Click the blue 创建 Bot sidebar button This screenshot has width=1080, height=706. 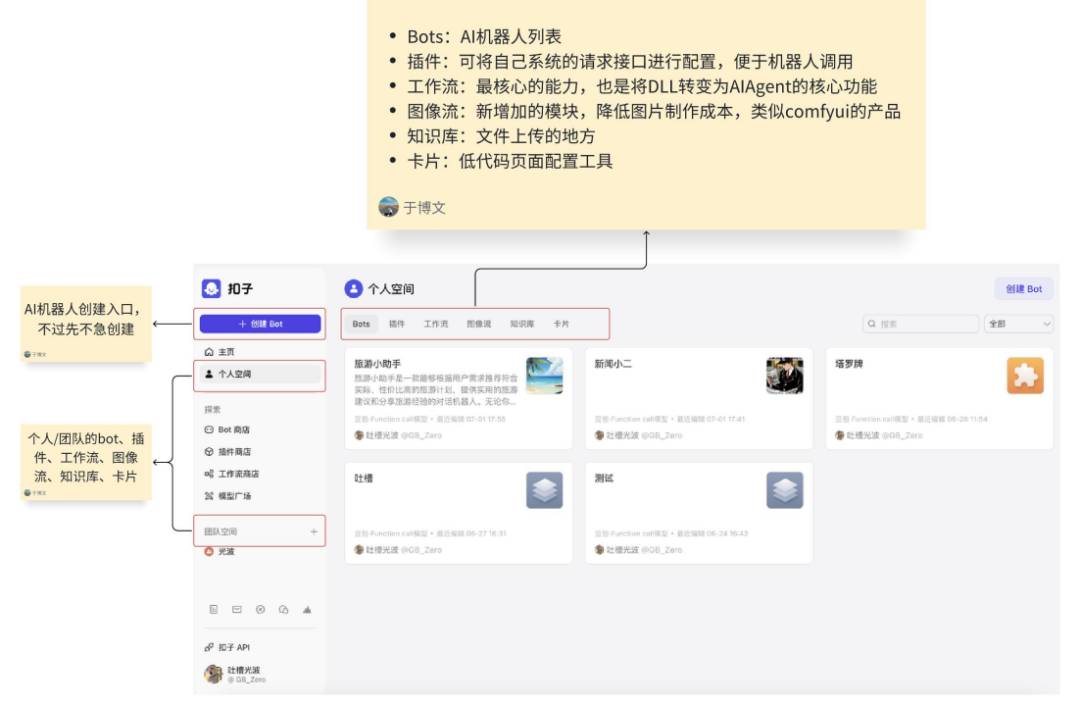click(x=260, y=324)
